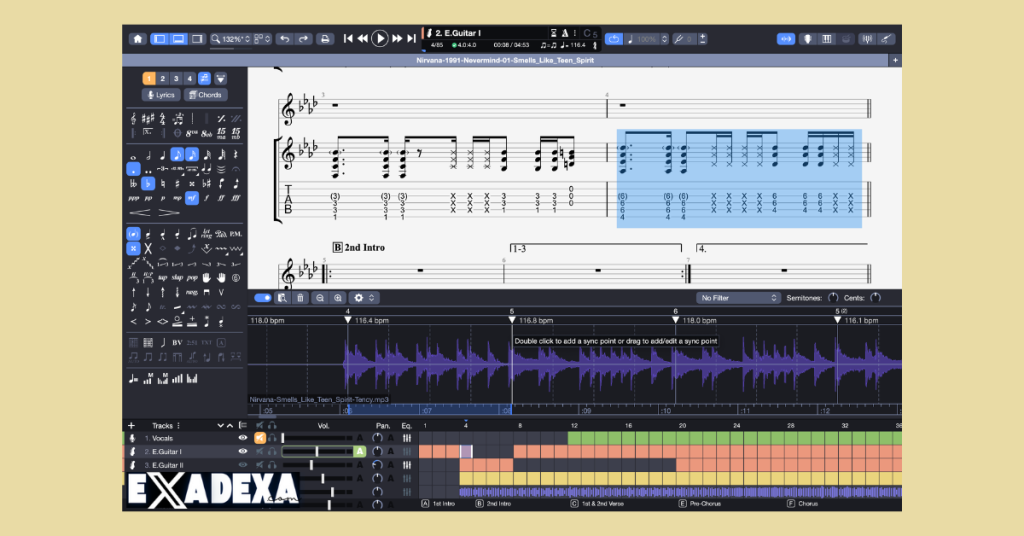Open the layout view mode dropdown

pyautogui.click(x=262, y=39)
